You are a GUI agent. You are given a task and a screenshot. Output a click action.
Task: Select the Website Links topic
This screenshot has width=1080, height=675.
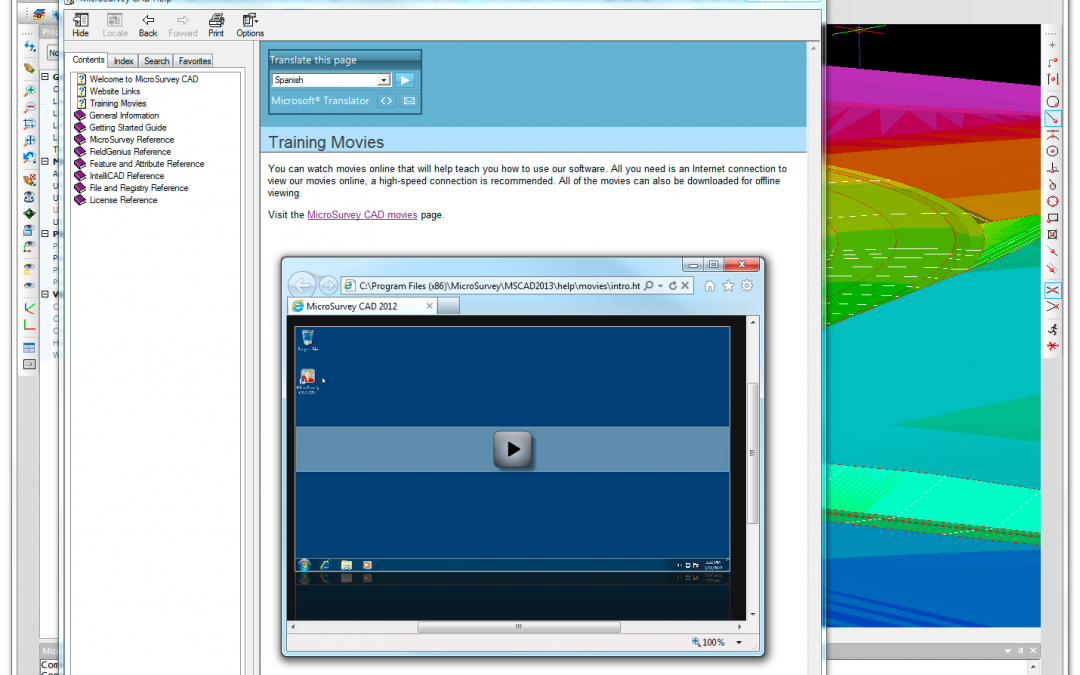pos(115,91)
